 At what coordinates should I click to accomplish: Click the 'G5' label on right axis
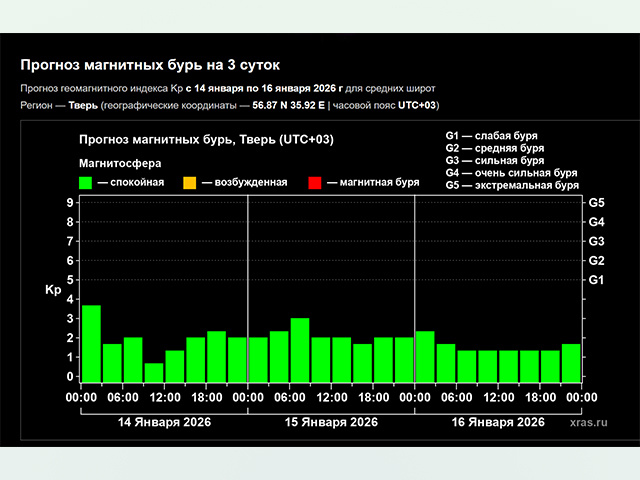596,203
